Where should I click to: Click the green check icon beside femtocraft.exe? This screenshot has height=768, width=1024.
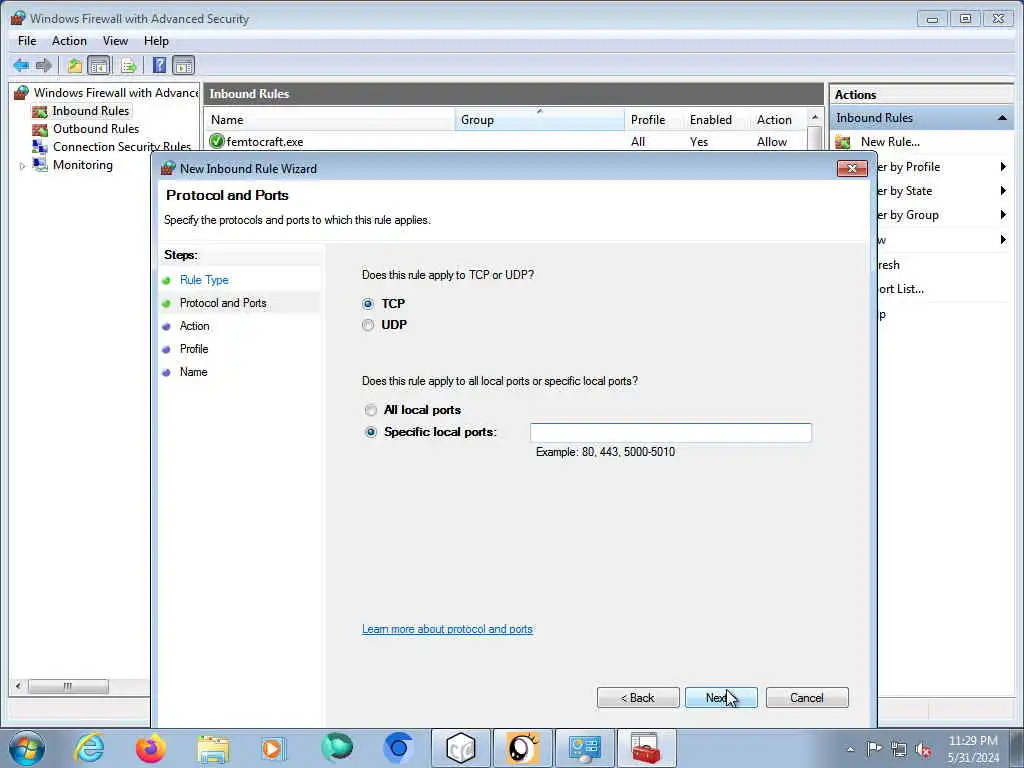[217, 141]
